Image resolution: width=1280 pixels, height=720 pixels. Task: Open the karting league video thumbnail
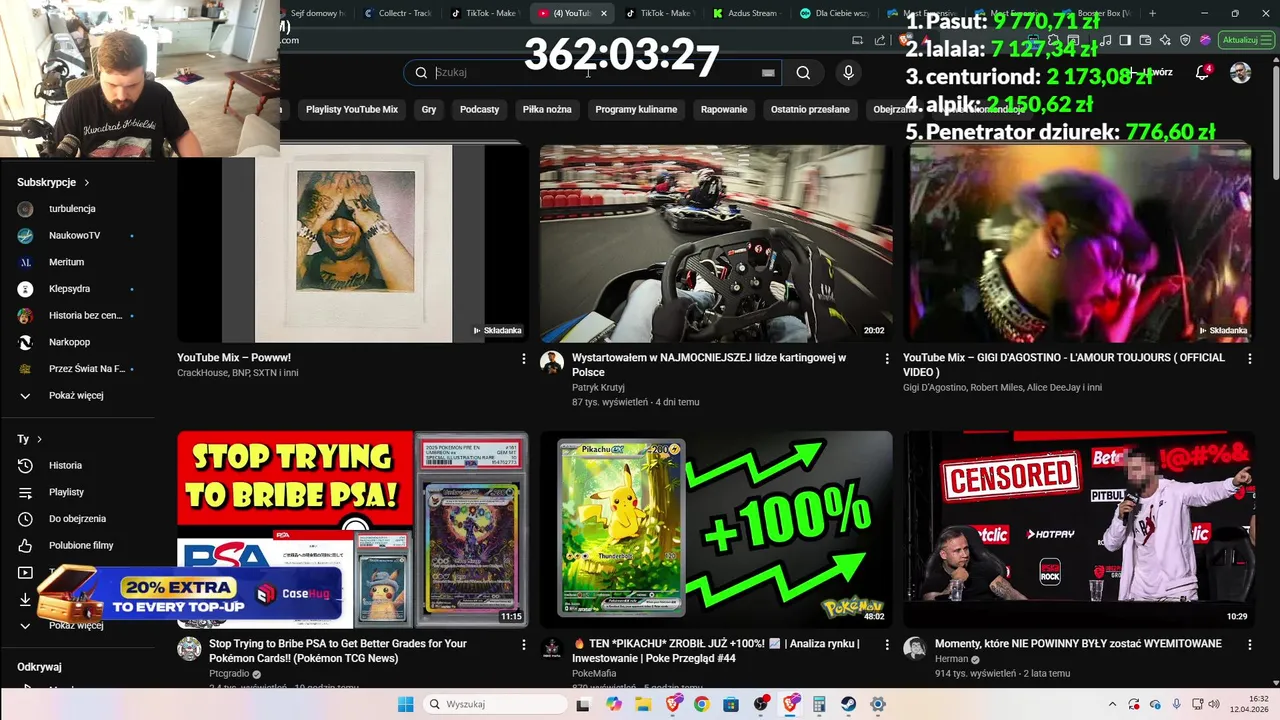[716, 243]
